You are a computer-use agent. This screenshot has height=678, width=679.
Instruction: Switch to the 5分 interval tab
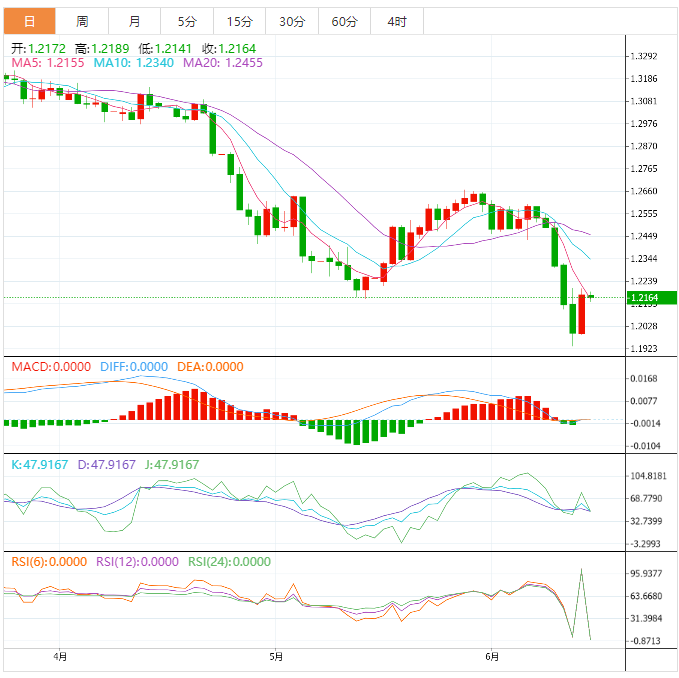187,21
